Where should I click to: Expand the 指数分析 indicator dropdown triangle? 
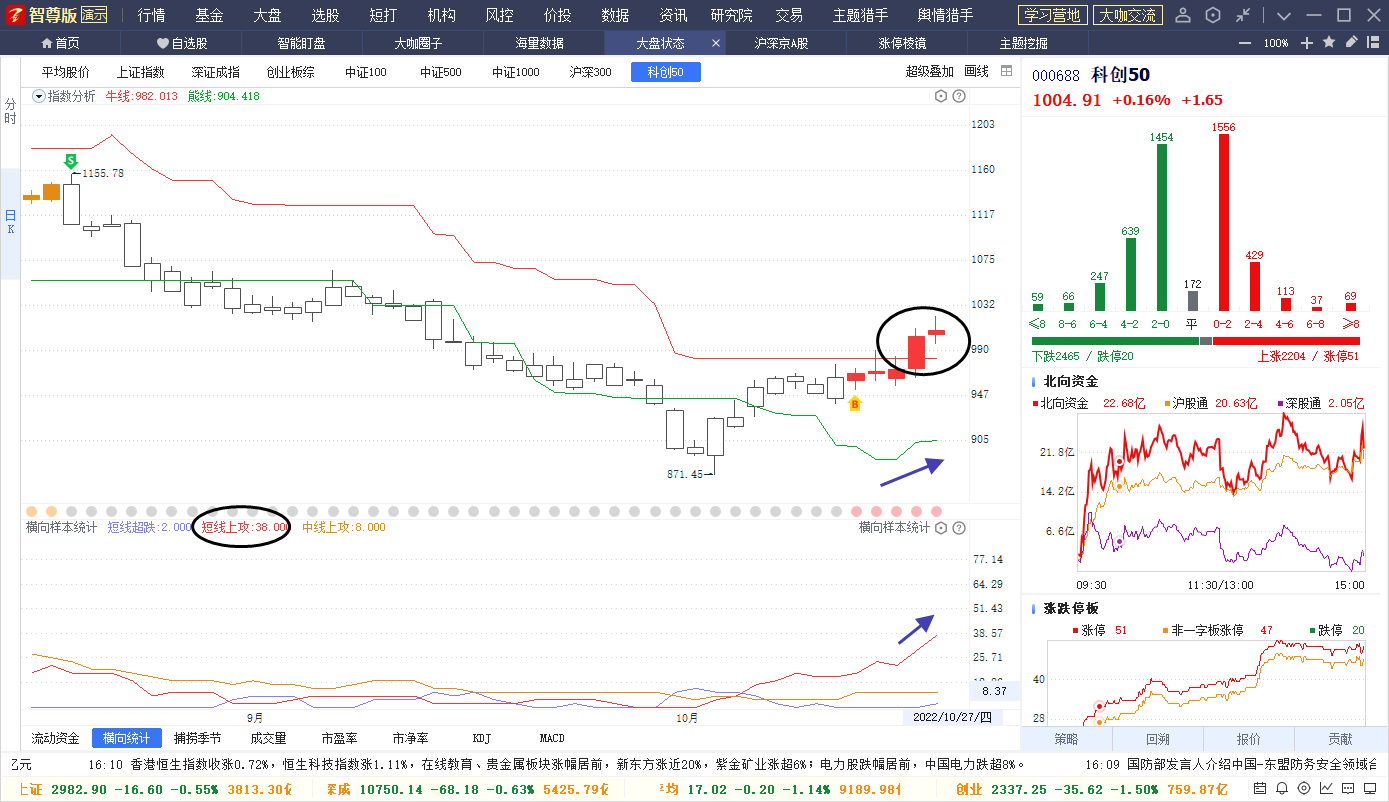pos(39,96)
